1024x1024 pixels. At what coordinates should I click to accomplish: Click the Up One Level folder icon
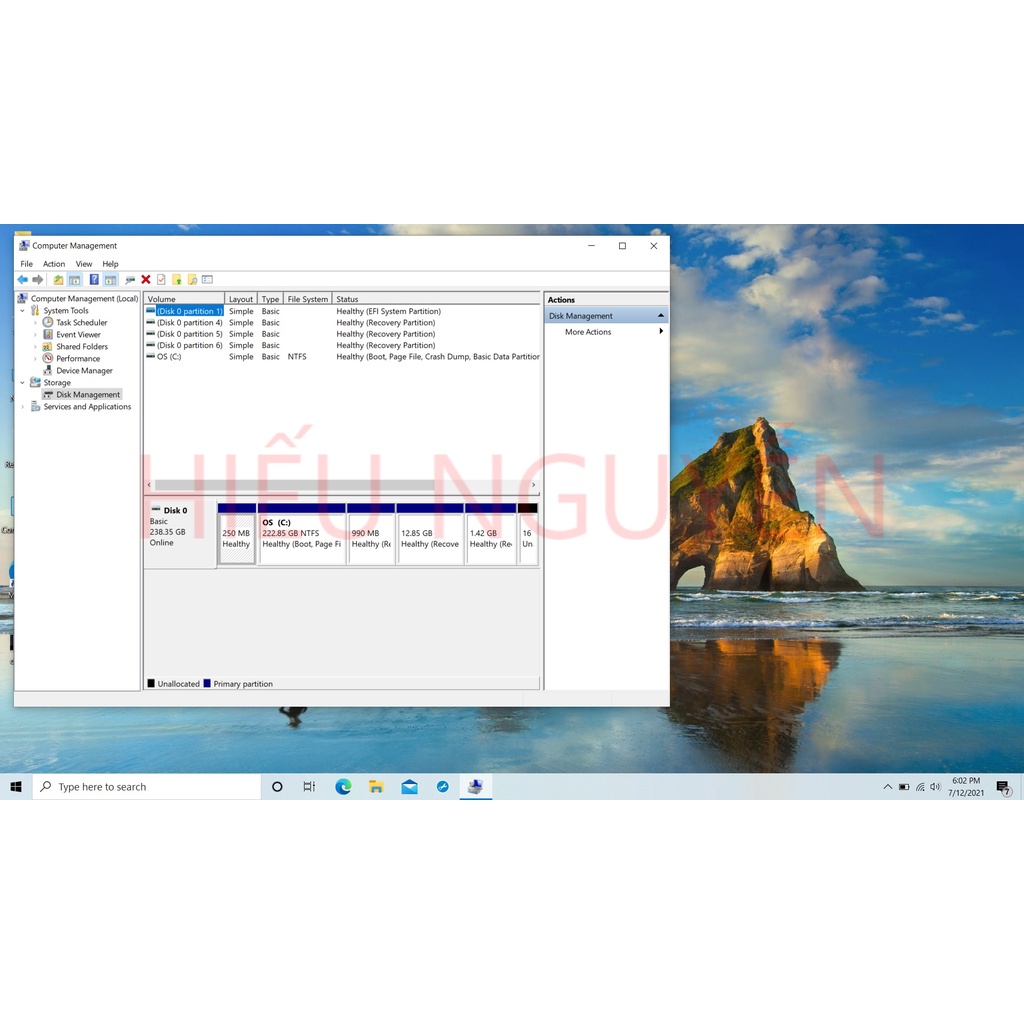(58, 280)
